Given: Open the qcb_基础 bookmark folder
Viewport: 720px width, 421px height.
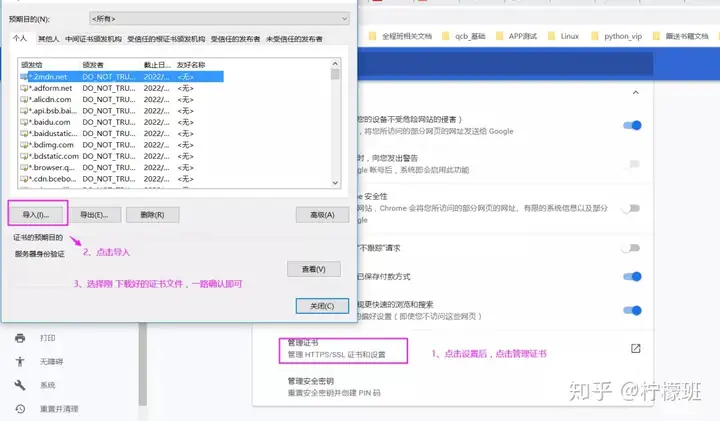Looking at the screenshot, I should tap(463, 36).
